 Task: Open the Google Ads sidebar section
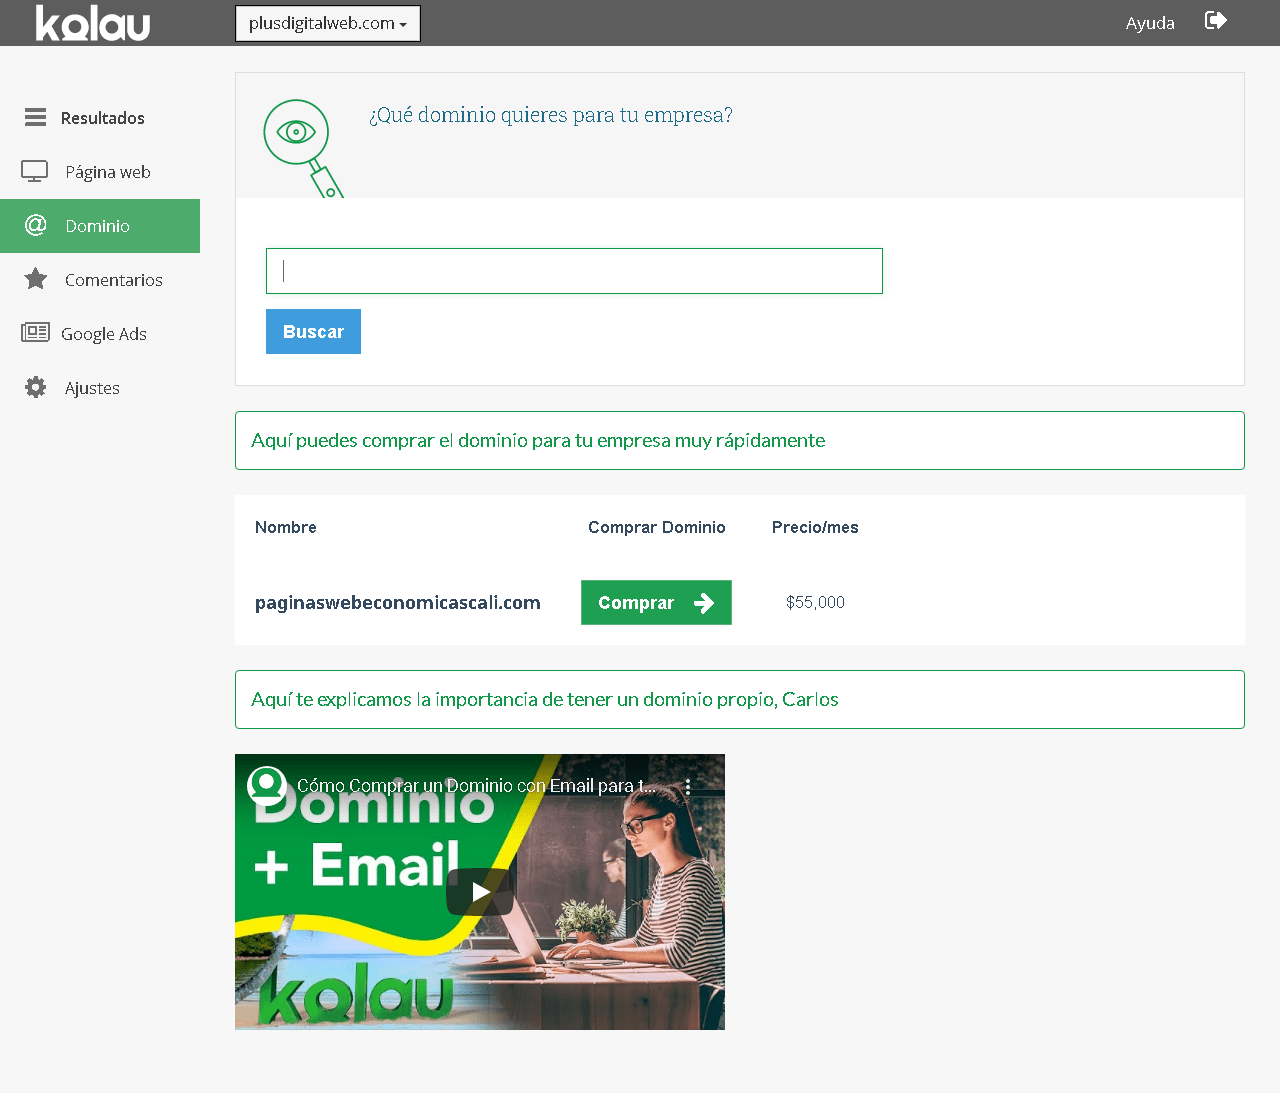104,334
